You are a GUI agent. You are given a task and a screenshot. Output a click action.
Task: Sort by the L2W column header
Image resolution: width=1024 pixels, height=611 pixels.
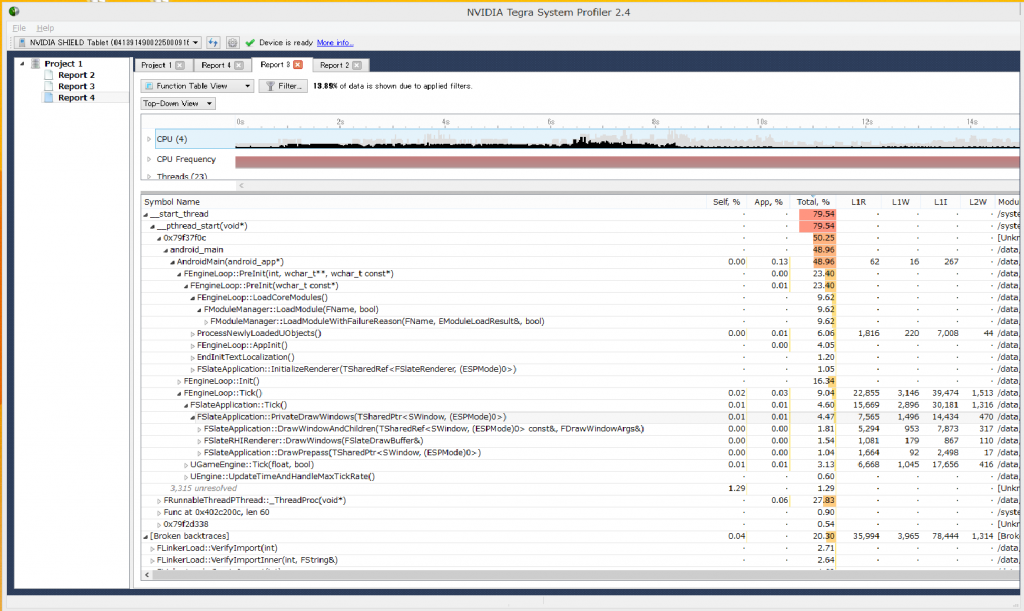click(977, 202)
